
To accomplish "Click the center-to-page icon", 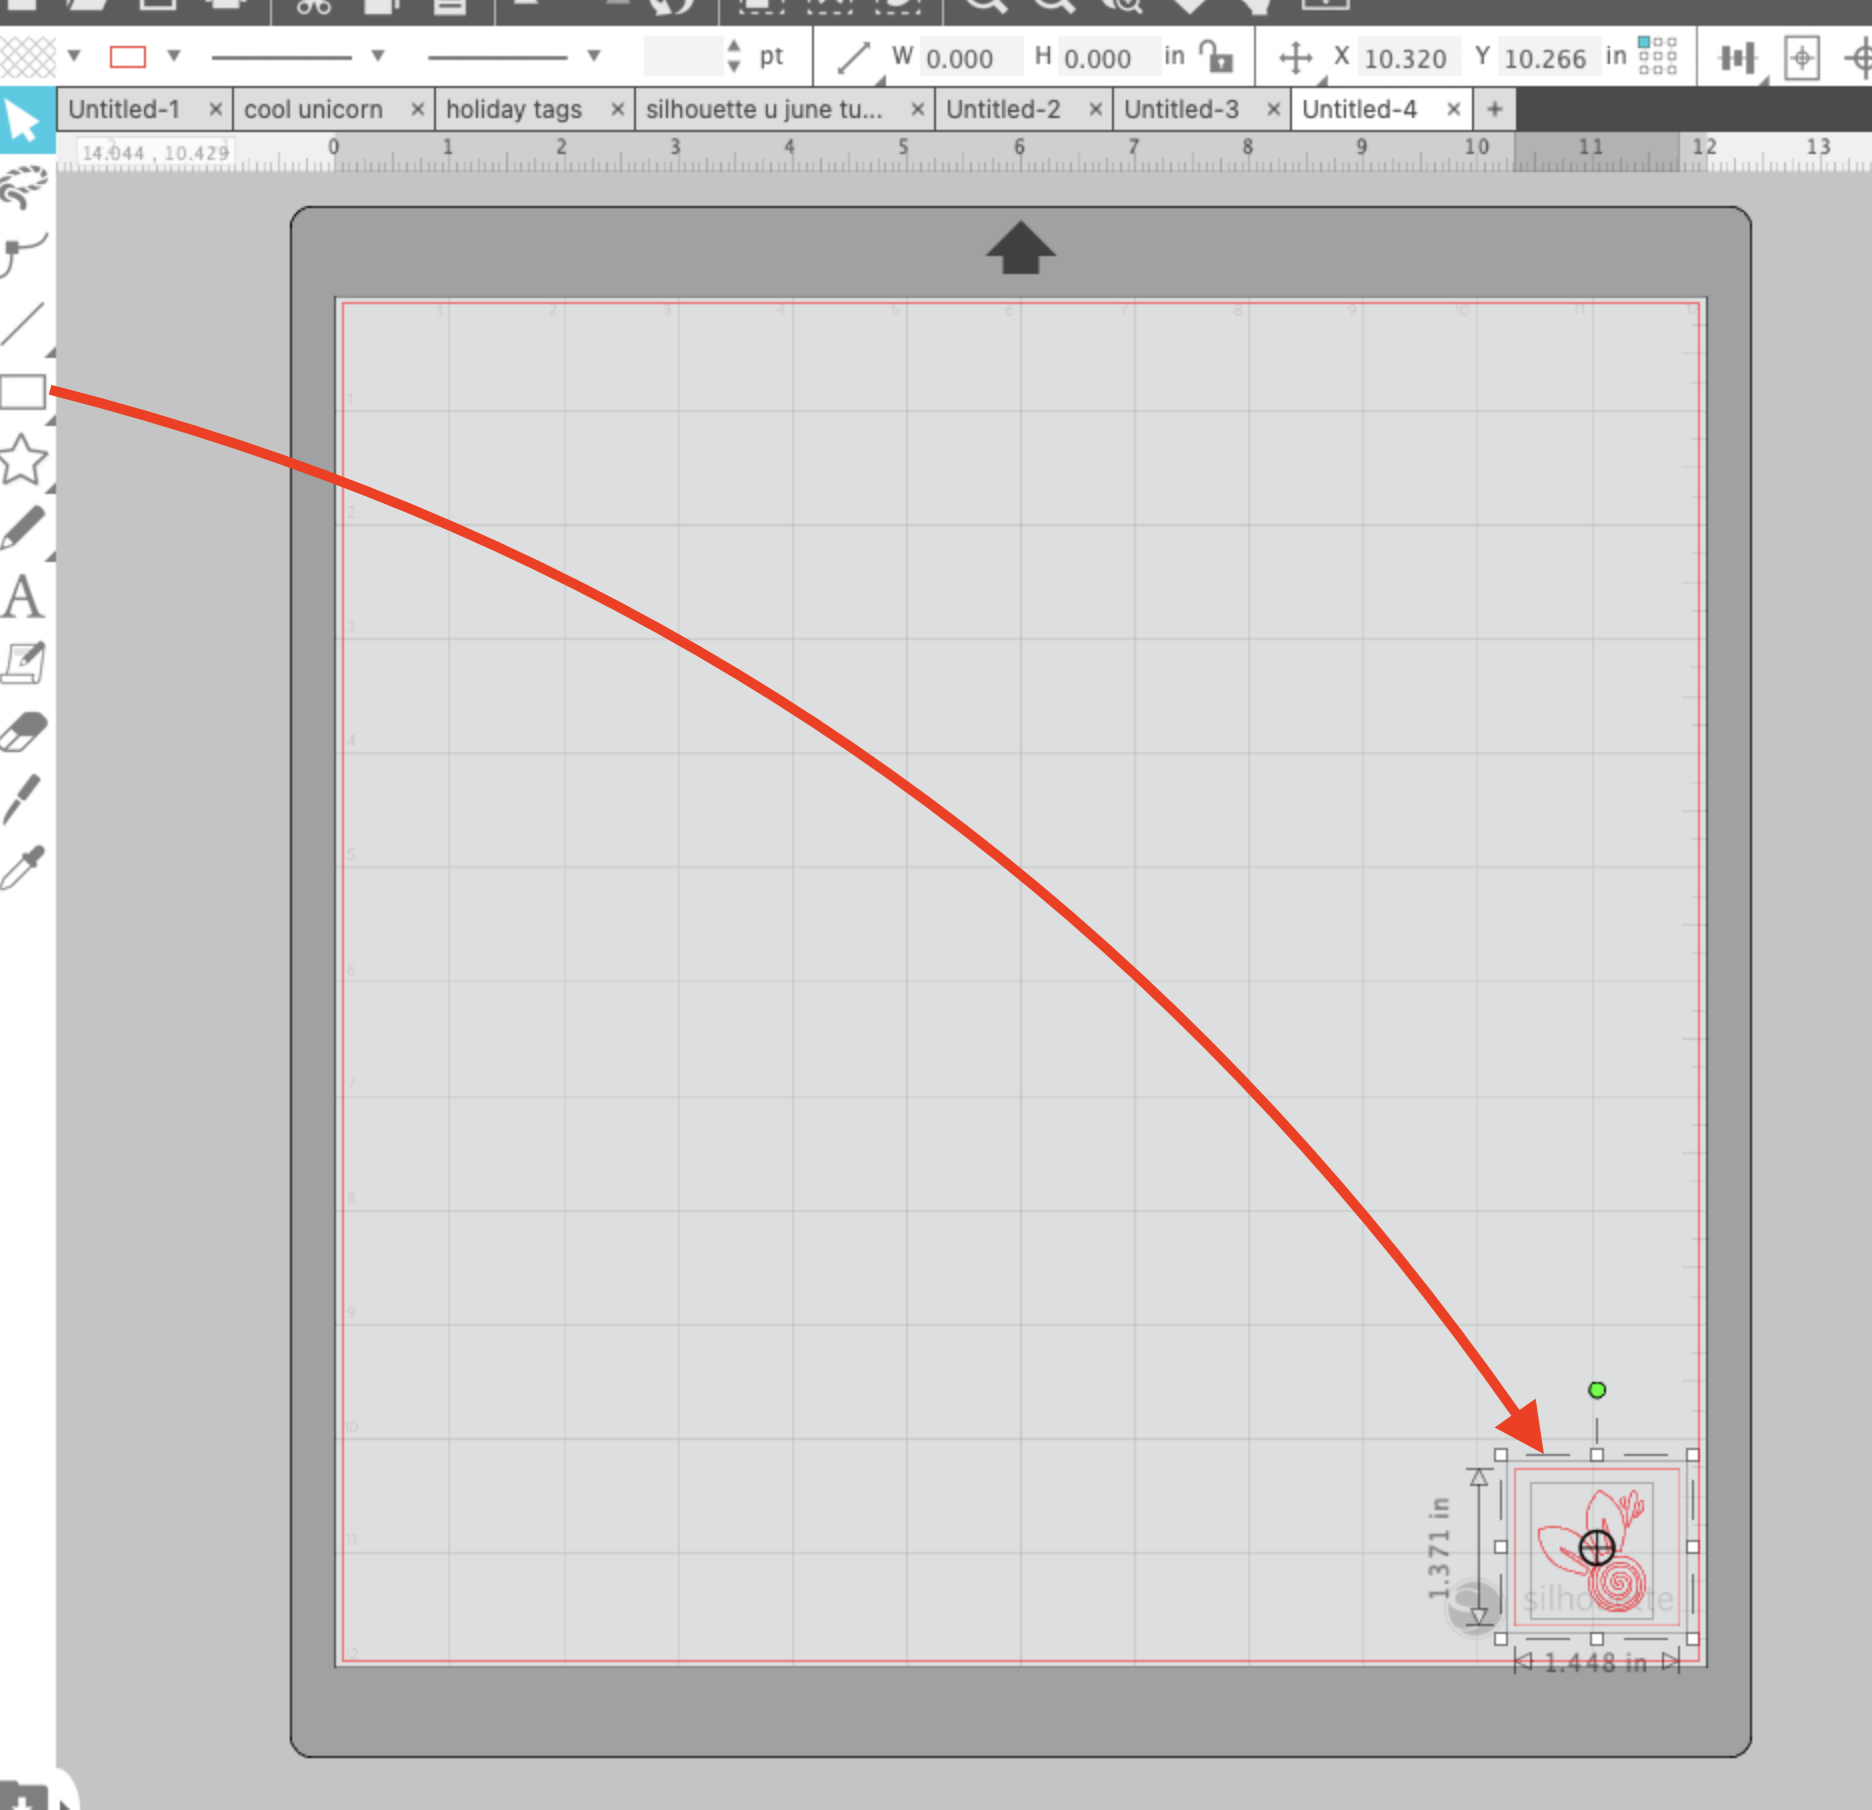I will [x=1801, y=58].
